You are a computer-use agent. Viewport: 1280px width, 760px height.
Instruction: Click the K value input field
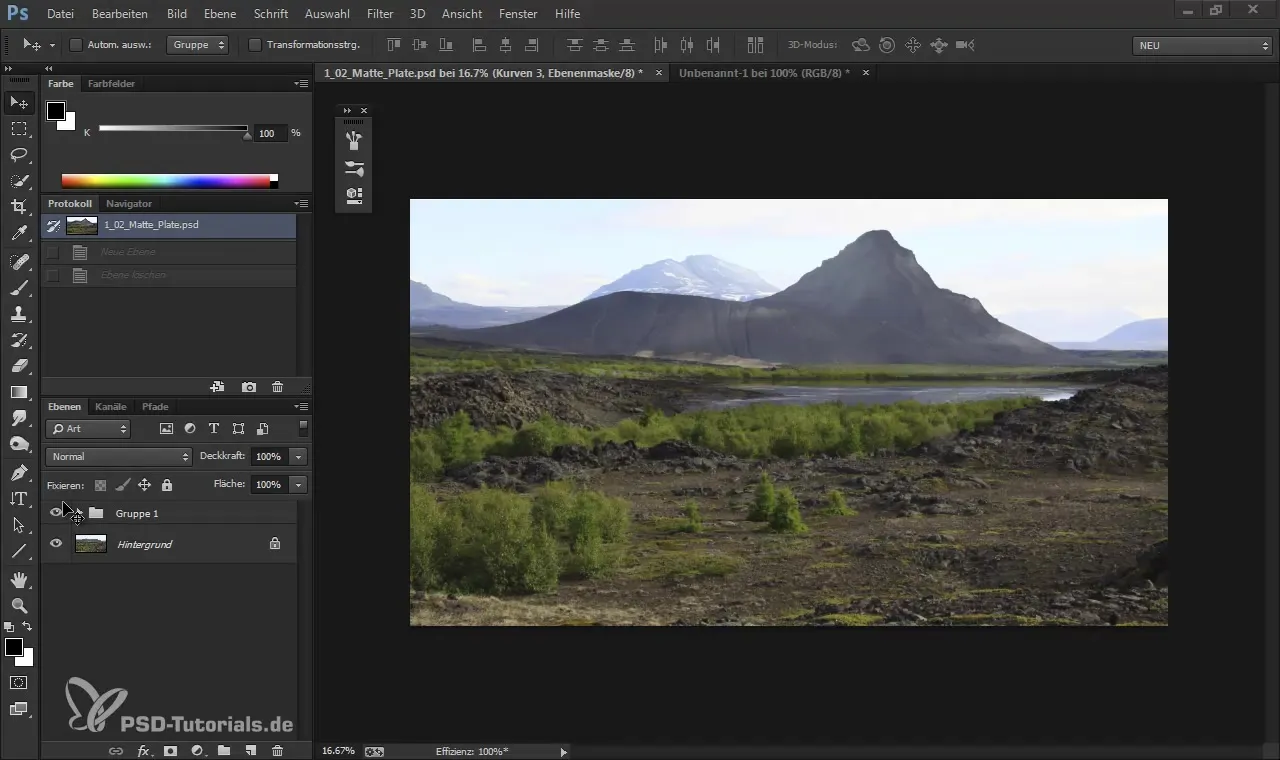269,133
